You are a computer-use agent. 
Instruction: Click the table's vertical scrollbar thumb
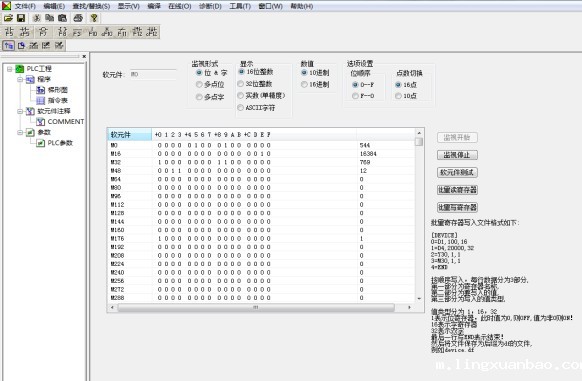click(x=419, y=141)
